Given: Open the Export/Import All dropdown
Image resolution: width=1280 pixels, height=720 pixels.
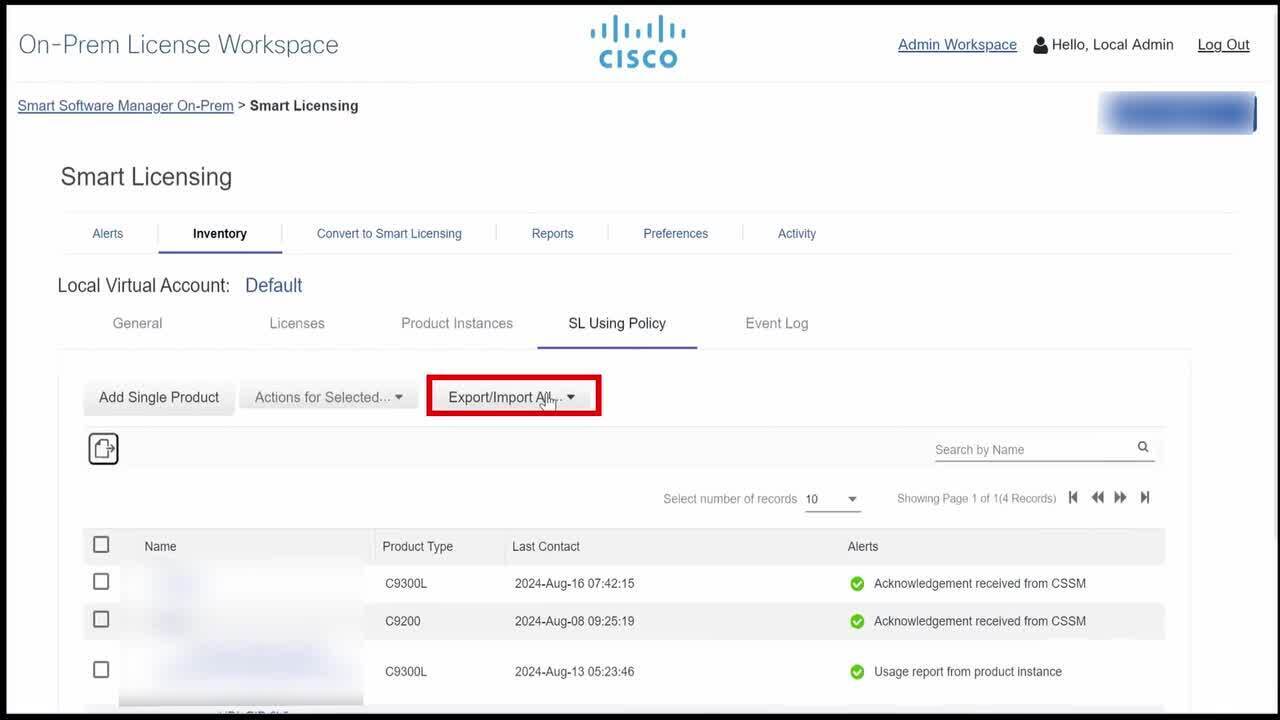Looking at the screenshot, I should click(513, 397).
